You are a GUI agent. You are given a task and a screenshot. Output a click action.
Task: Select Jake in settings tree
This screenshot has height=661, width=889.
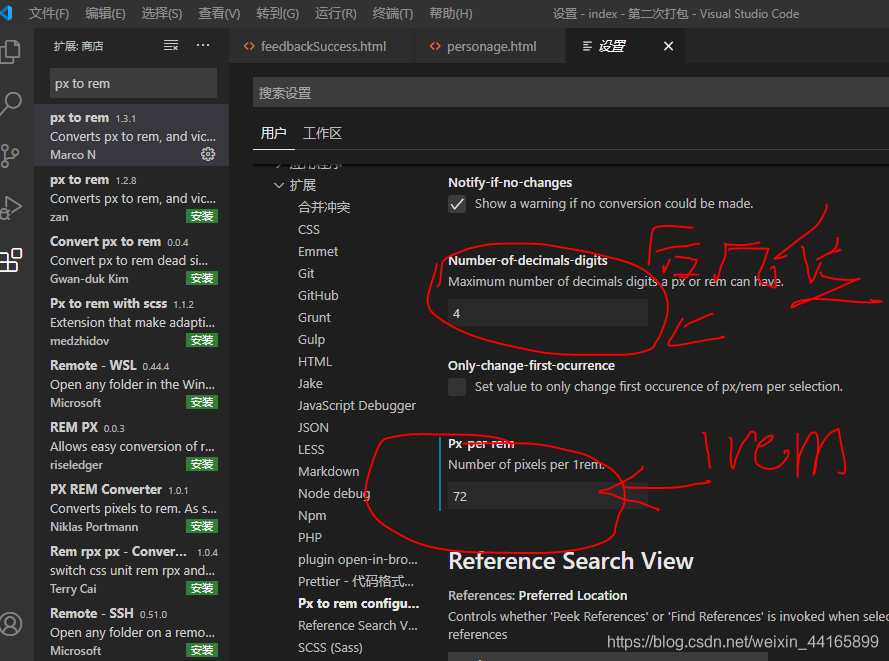[310, 384]
